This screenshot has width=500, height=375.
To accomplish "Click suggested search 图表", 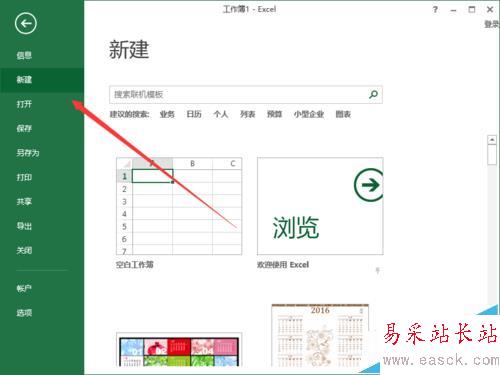I will pos(343,114).
